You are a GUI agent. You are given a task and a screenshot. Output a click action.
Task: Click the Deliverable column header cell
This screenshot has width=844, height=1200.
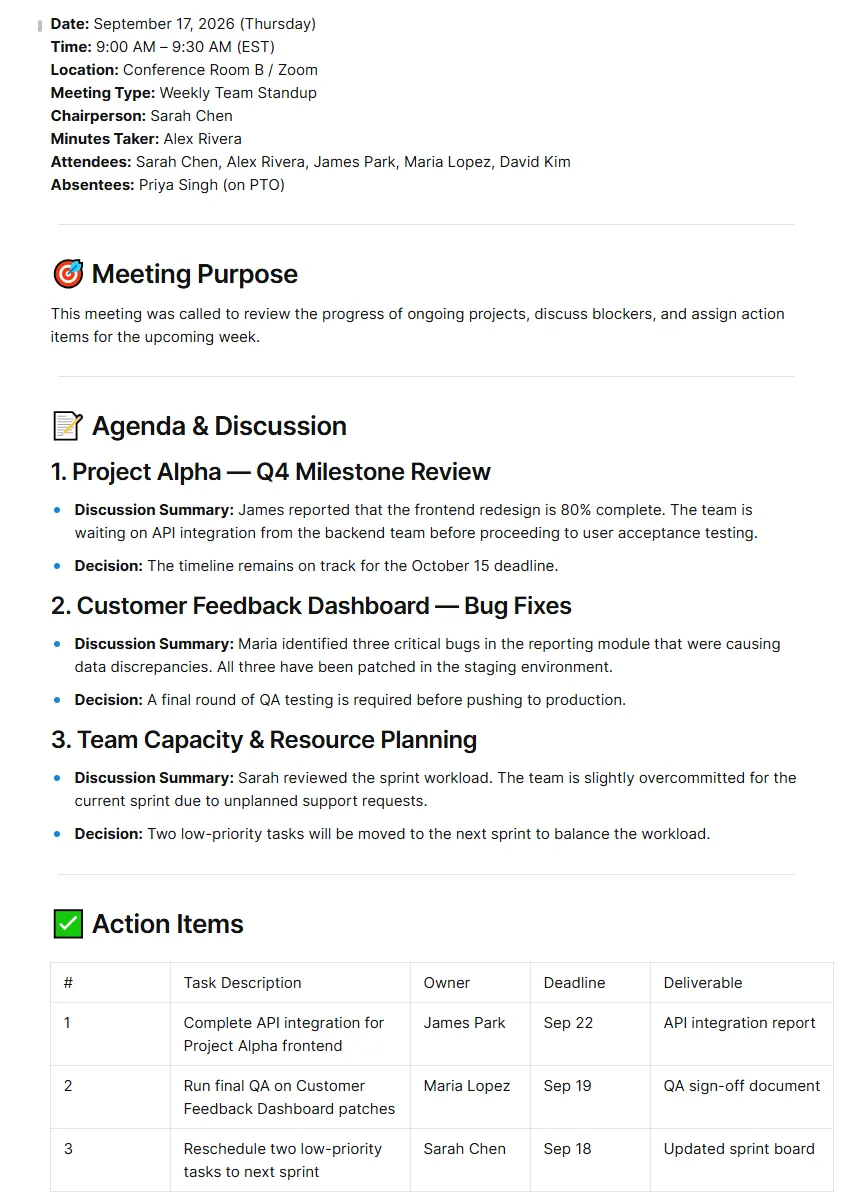point(742,983)
